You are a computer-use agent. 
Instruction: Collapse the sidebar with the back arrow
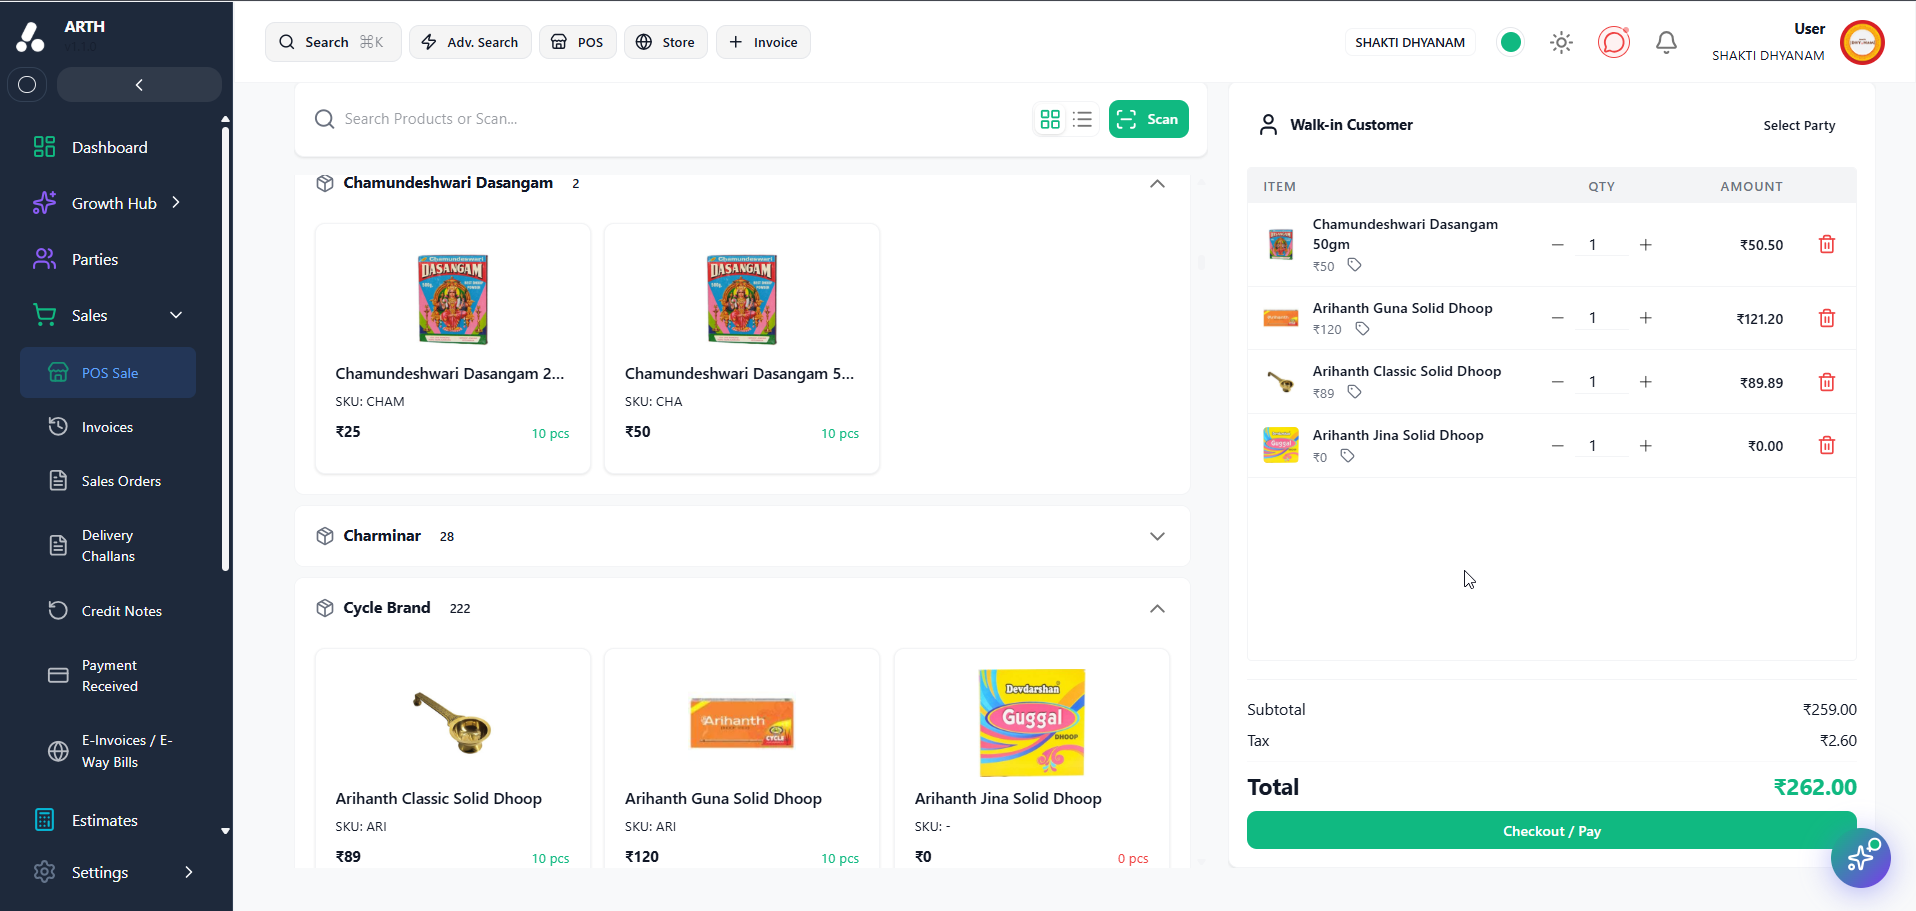pyautogui.click(x=139, y=85)
